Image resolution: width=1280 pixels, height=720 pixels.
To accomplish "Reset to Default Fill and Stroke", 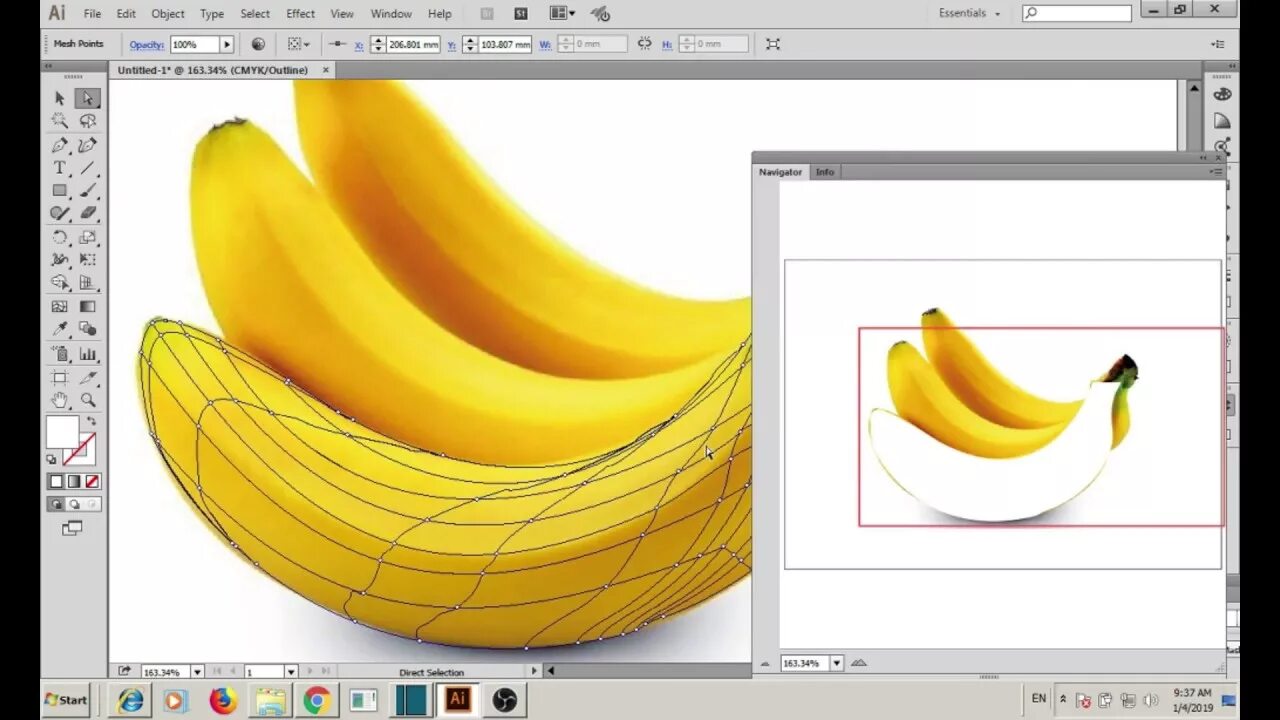I will point(52,459).
